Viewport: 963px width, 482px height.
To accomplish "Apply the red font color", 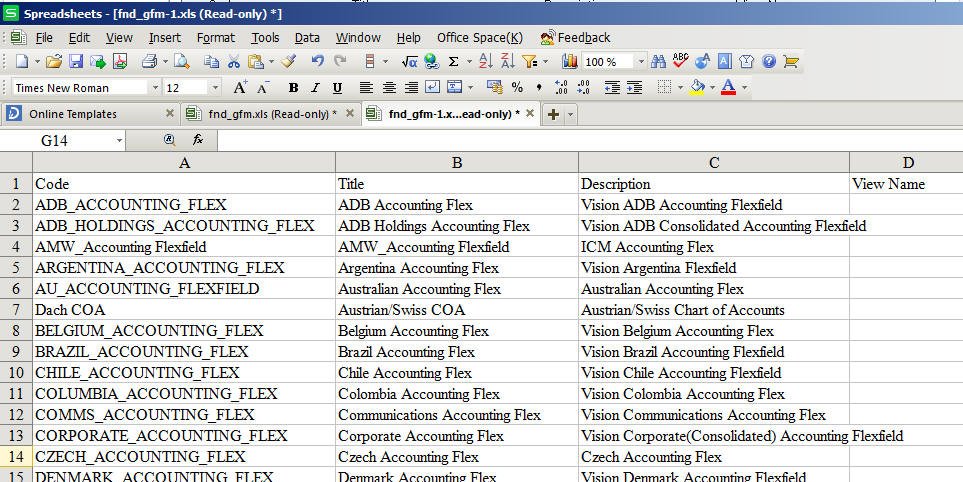I will pos(728,88).
